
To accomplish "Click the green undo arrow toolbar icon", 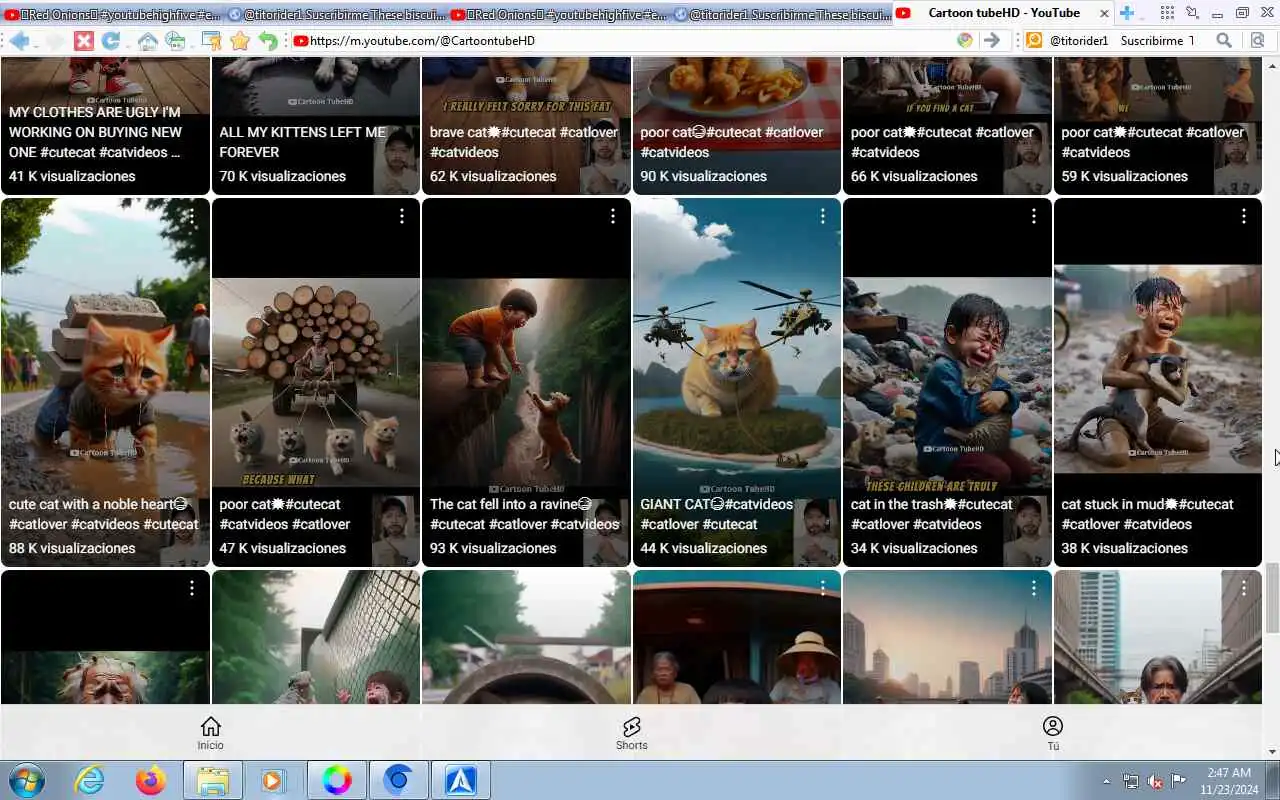I will (268, 41).
